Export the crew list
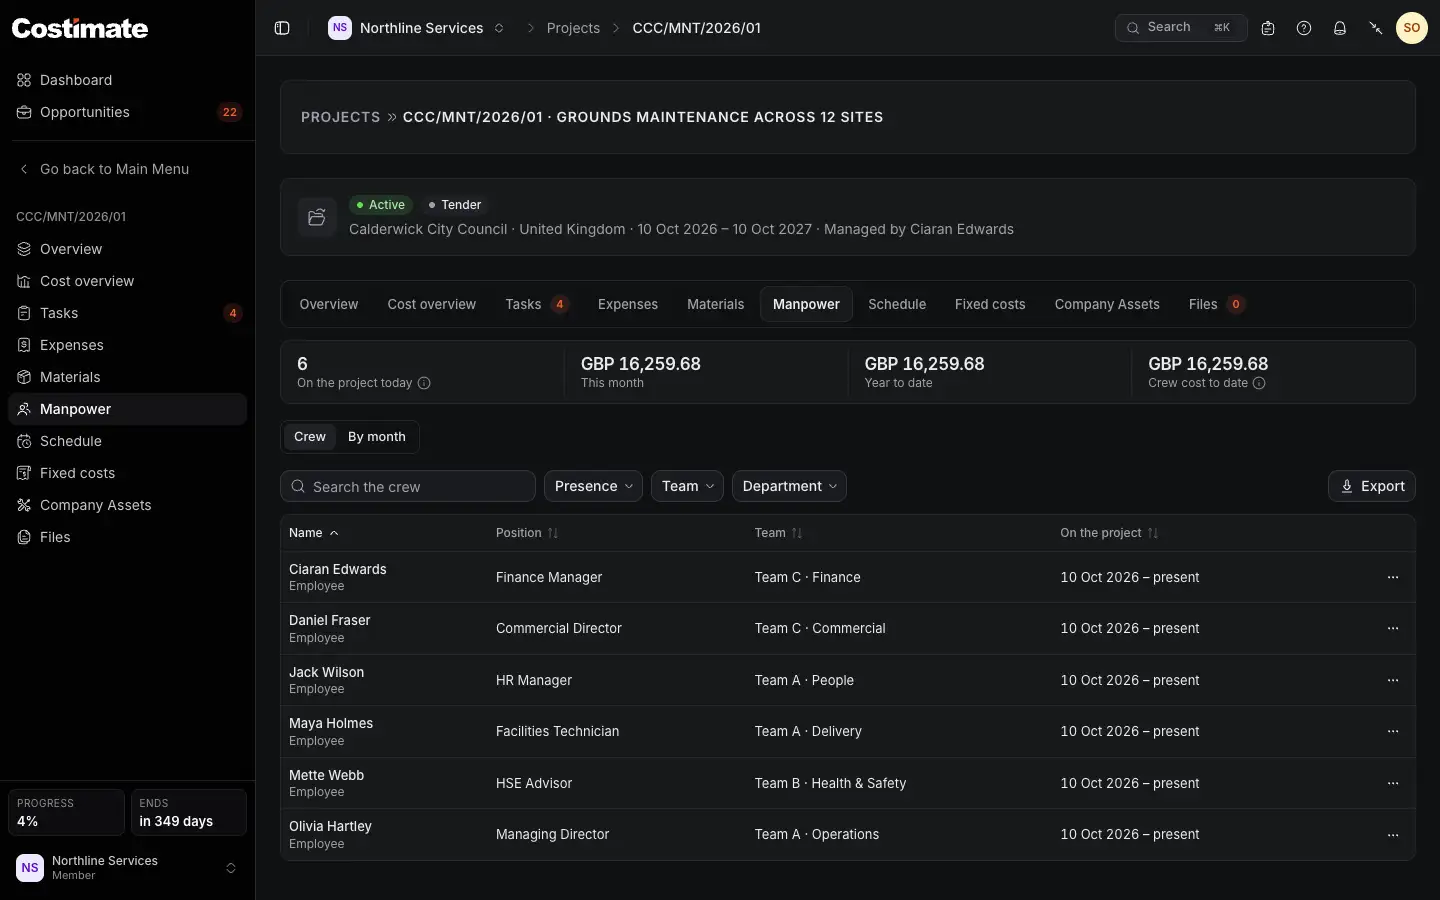 pyautogui.click(x=1372, y=486)
